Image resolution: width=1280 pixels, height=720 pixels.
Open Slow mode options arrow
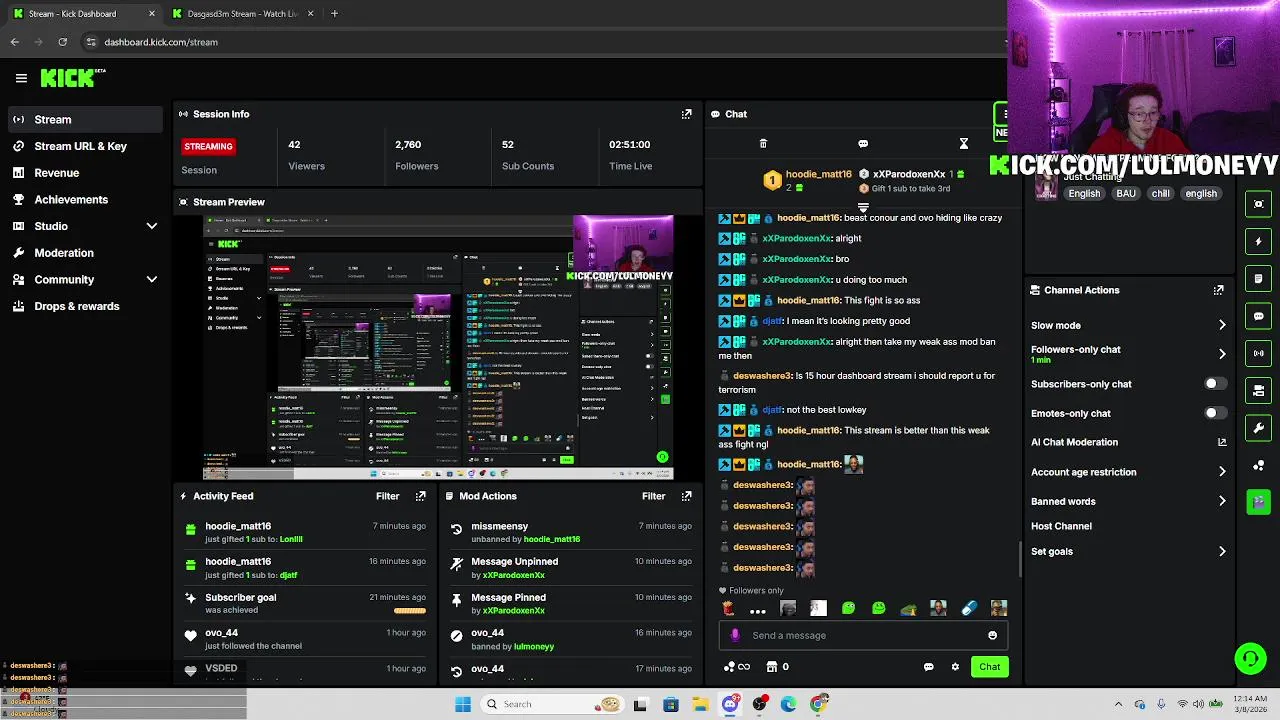click(x=1222, y=325)
